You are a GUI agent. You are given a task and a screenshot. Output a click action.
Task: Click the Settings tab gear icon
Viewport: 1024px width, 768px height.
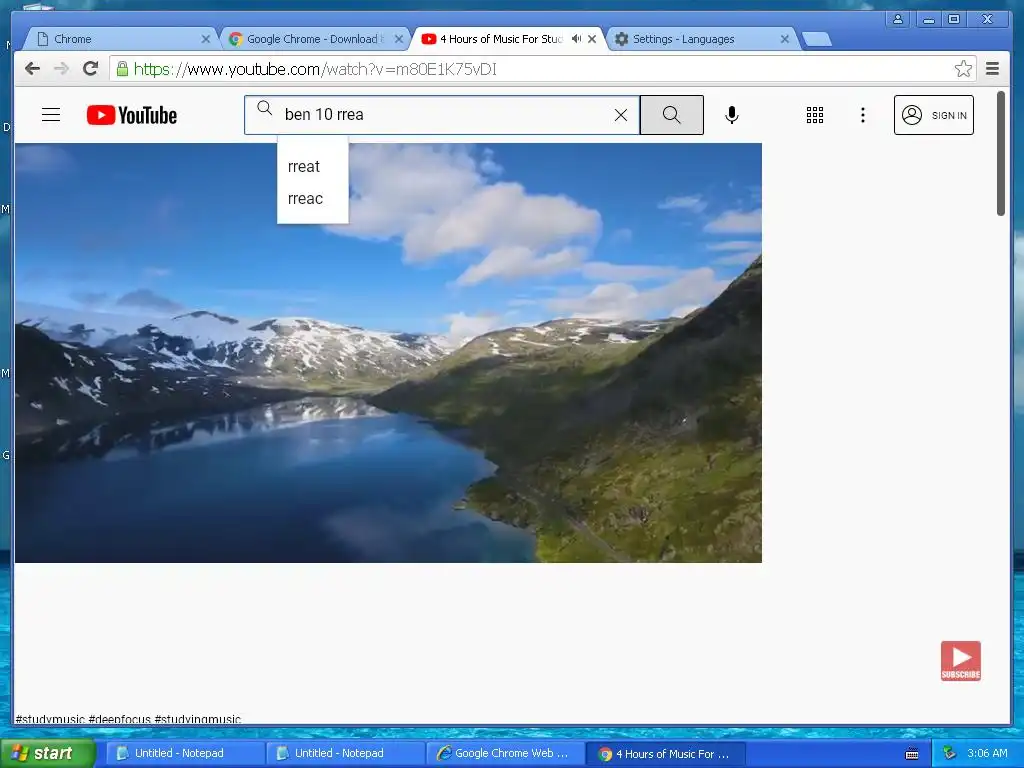(x=621, y=39)
